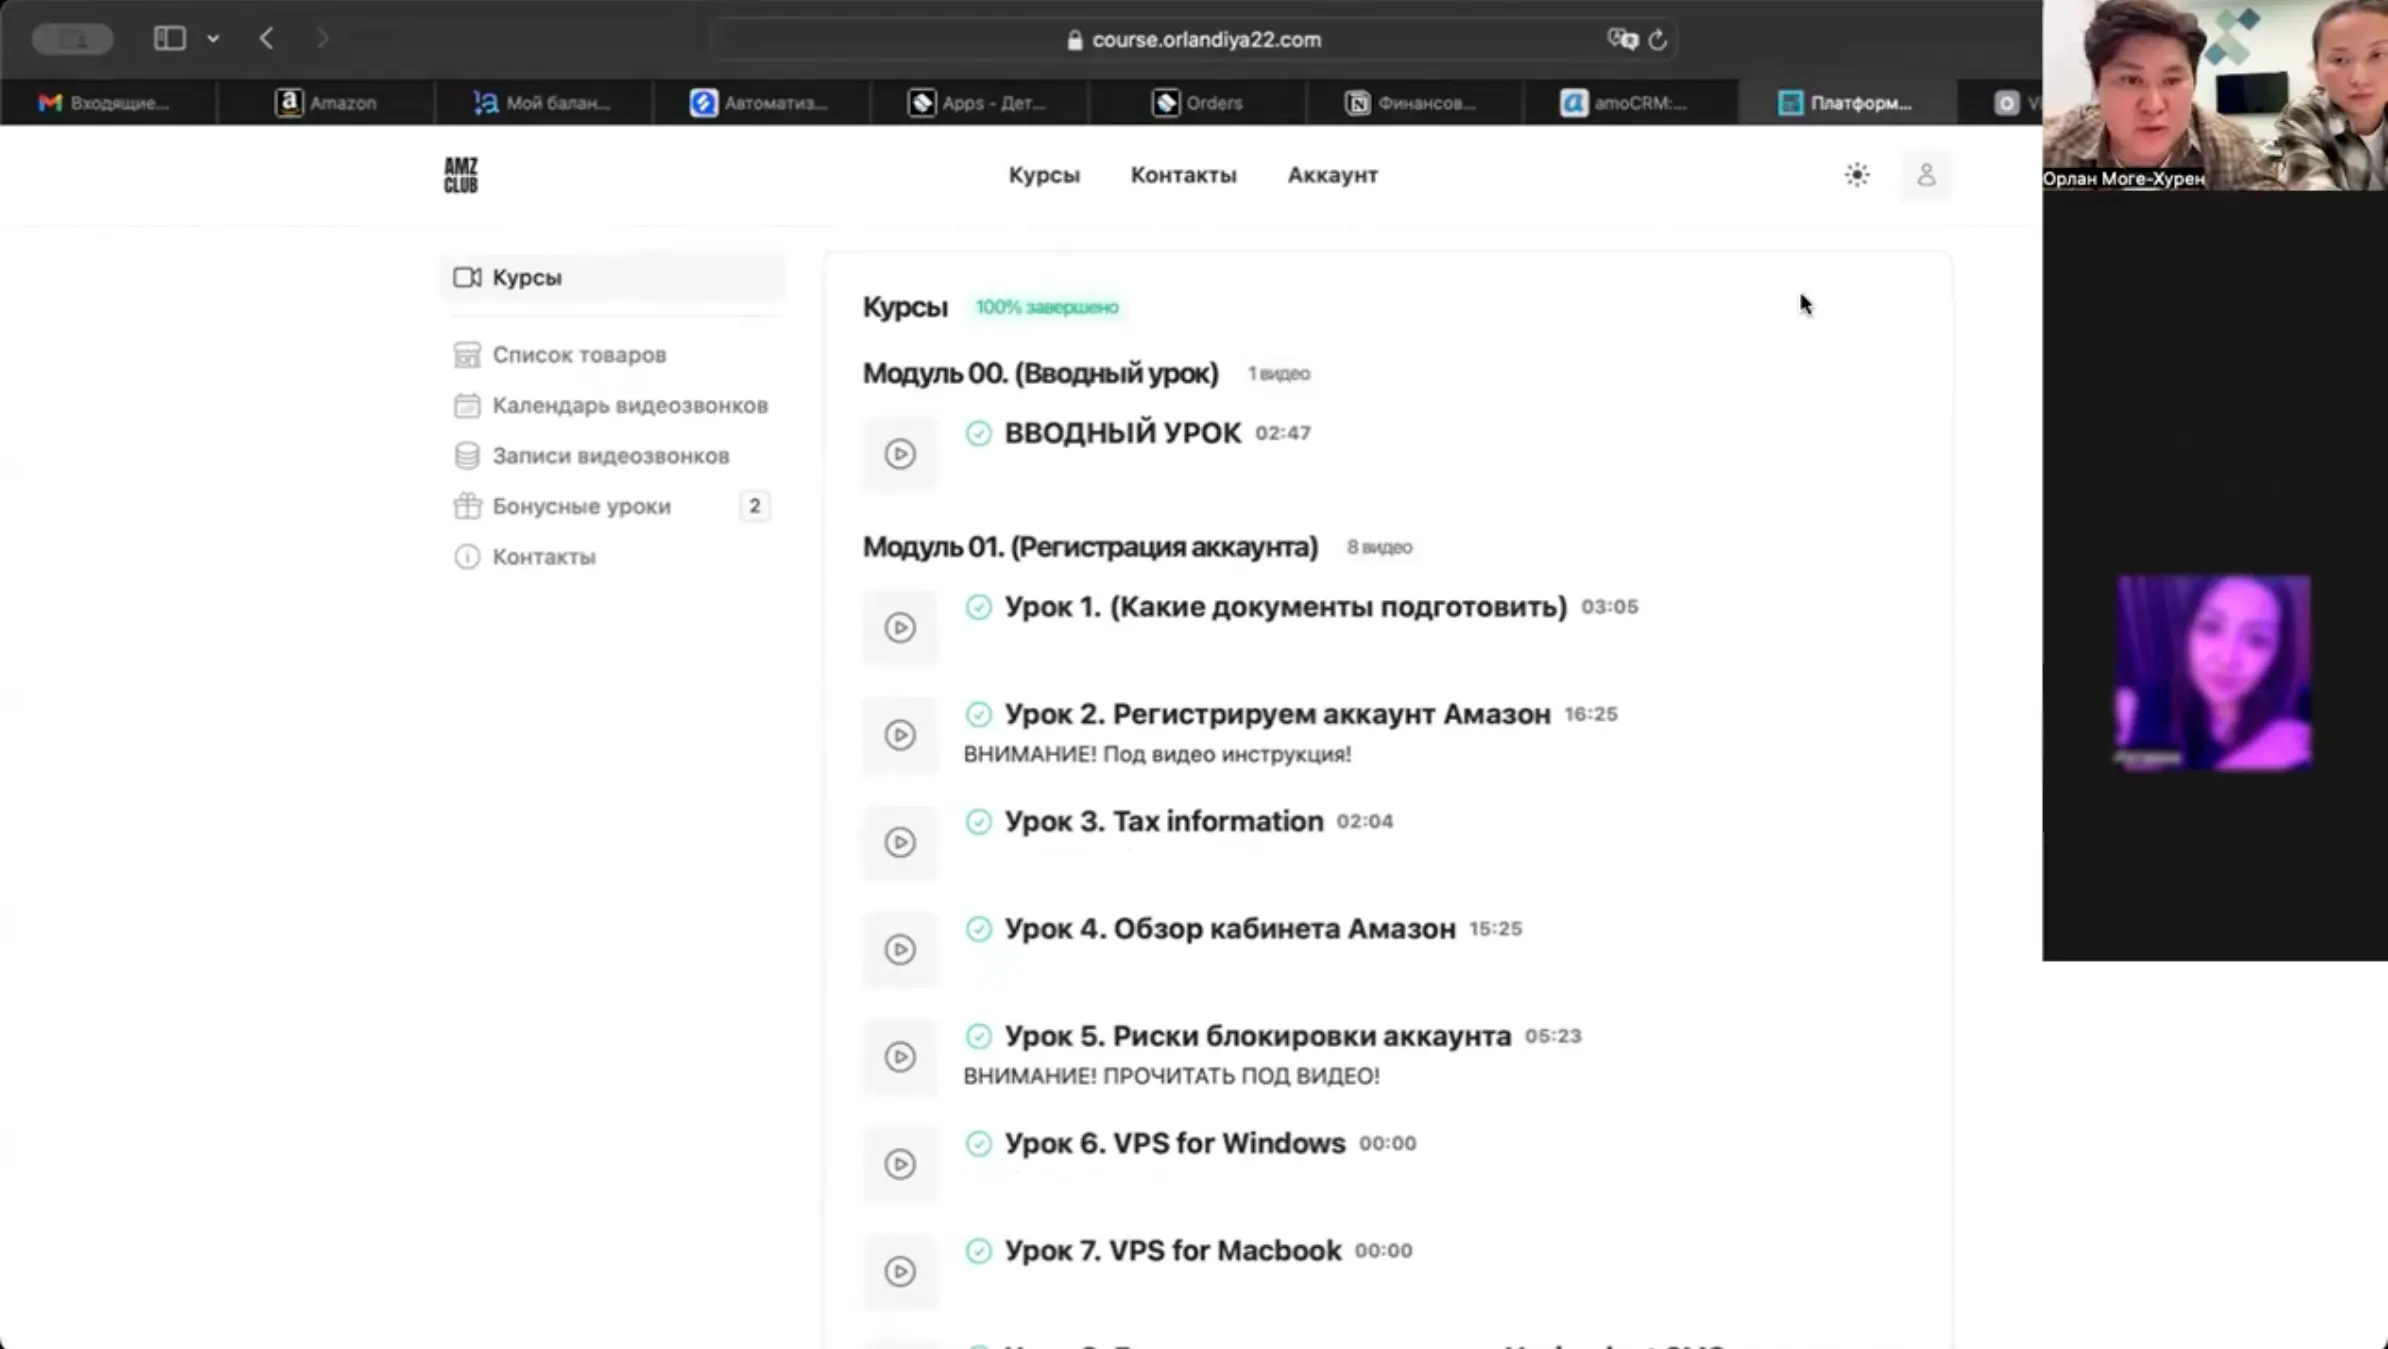Play the Урок 3 Tax information video
The image size is (2388, 1349).
[x=899, y=842]
